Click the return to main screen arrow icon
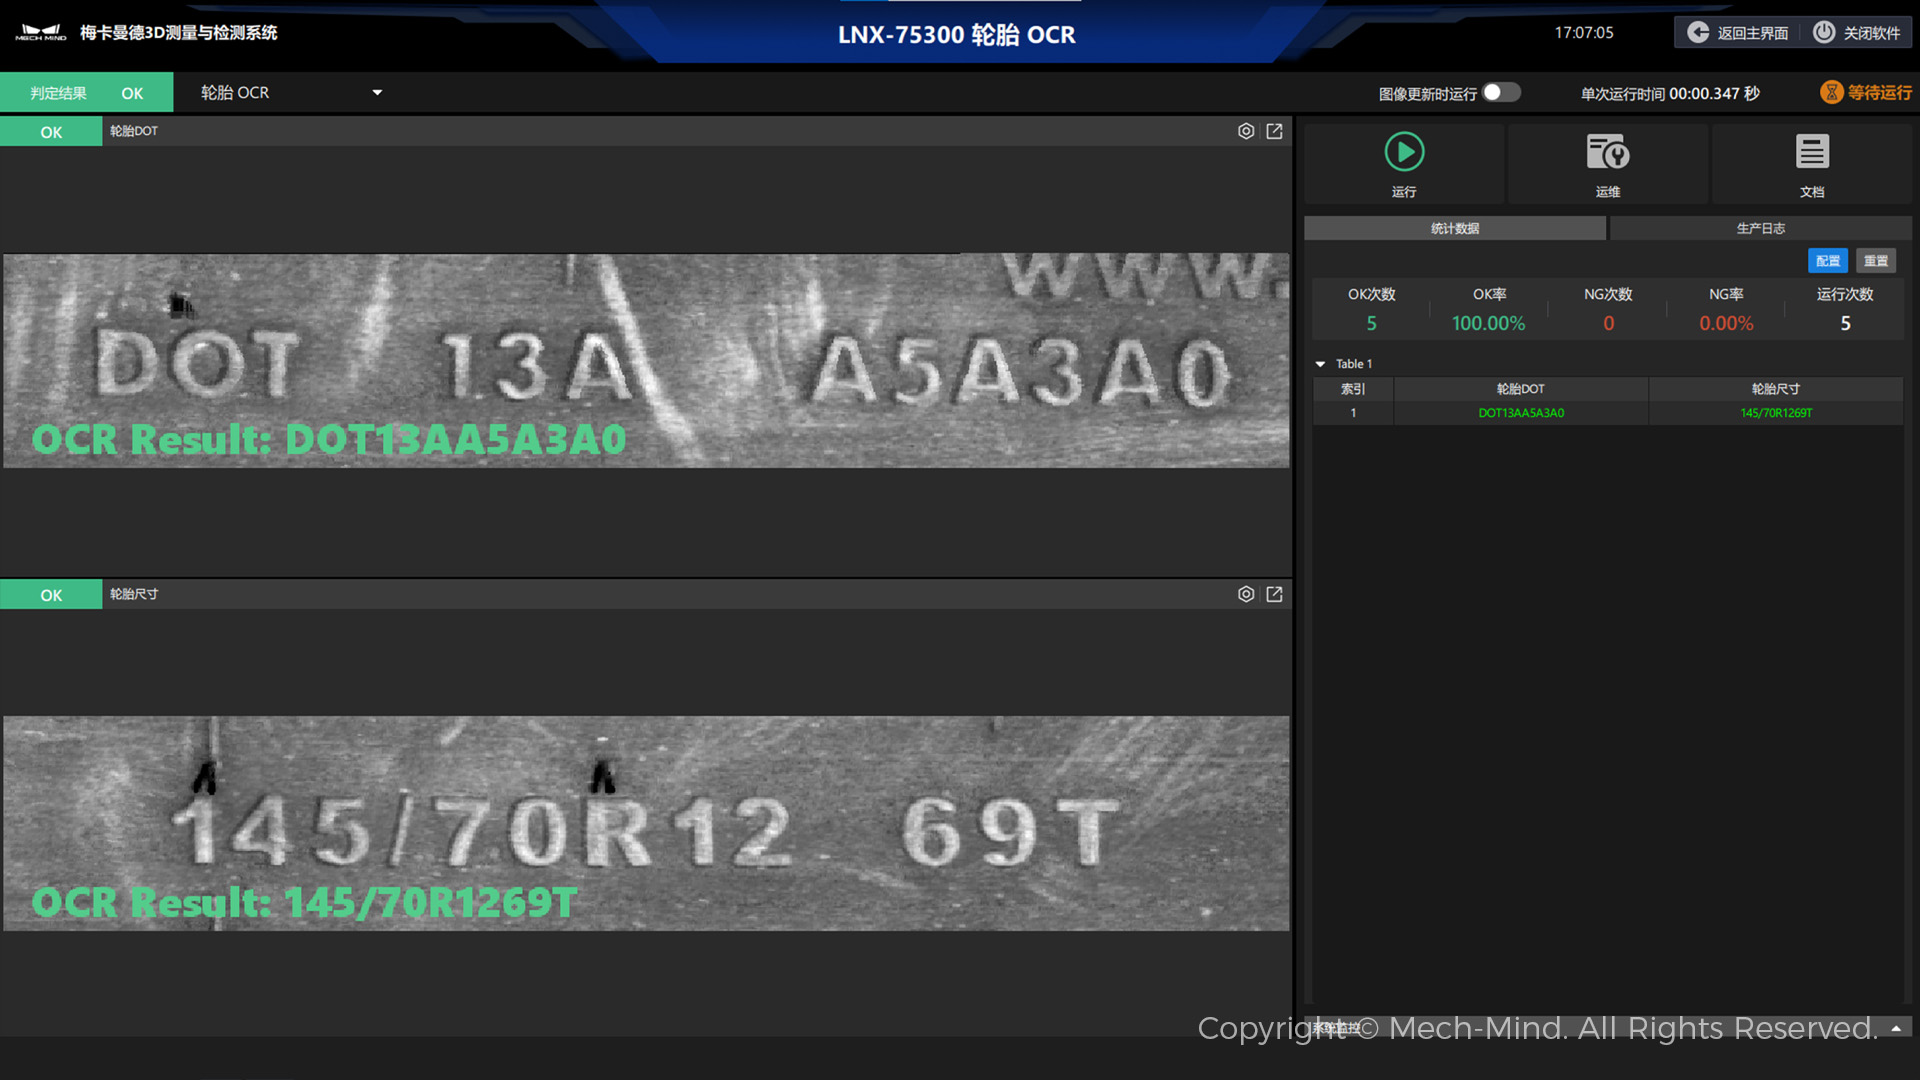The width and height of the screenshot is (1920, 1080). (x=1698, y=32)
